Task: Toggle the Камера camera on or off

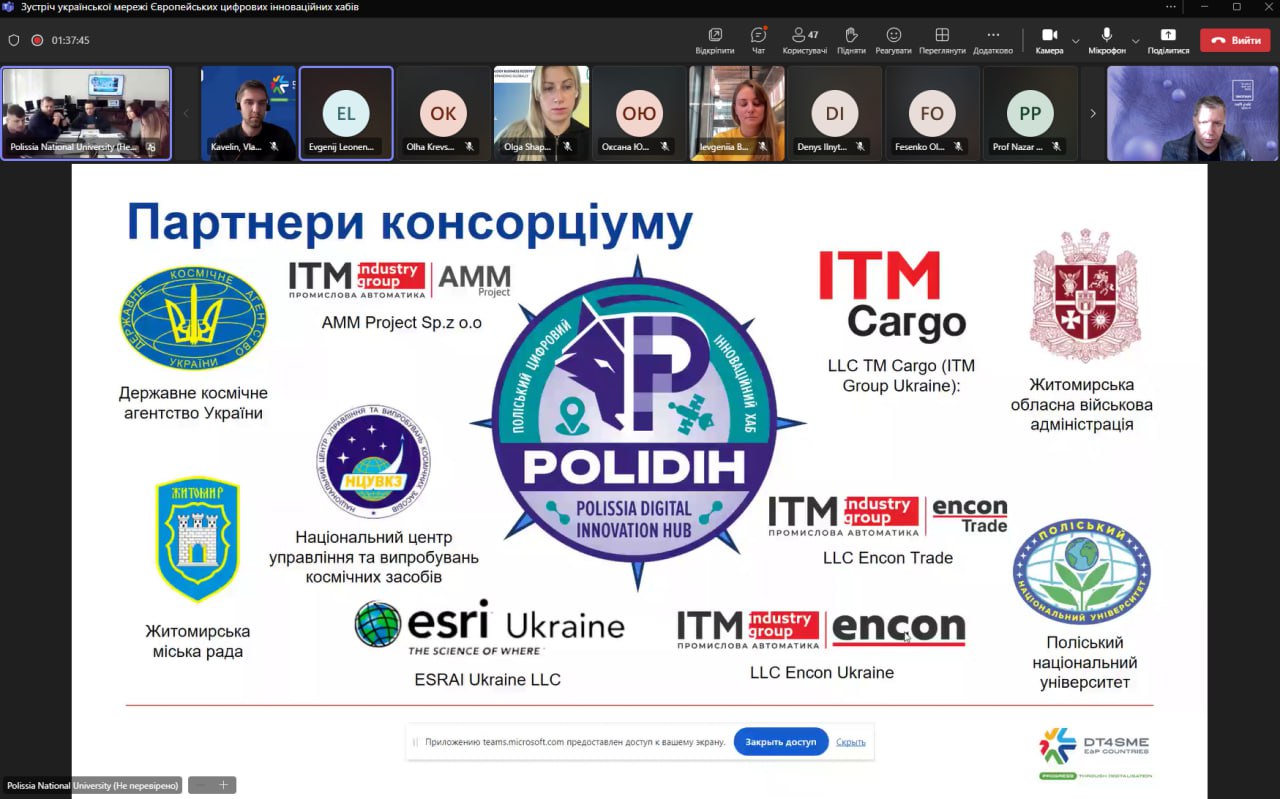Action: pyautogui.click(x=1049, y=38)
